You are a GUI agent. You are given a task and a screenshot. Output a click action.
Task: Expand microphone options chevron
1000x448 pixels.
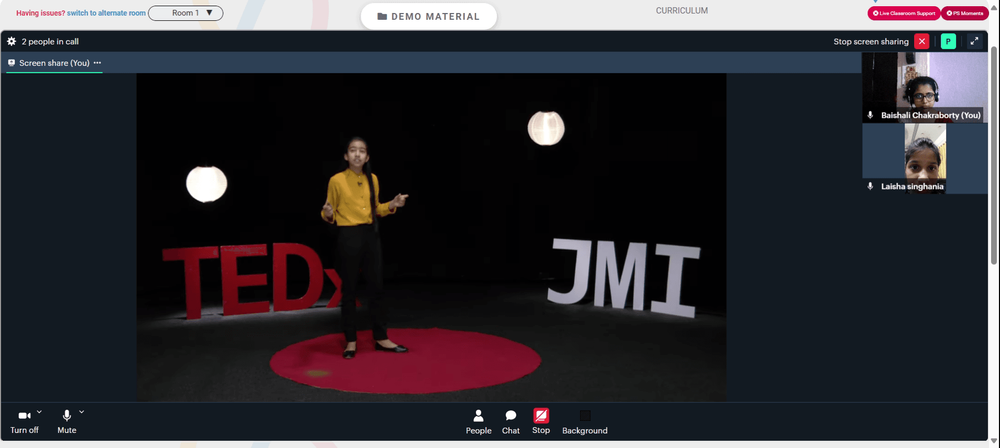[82, 412]
